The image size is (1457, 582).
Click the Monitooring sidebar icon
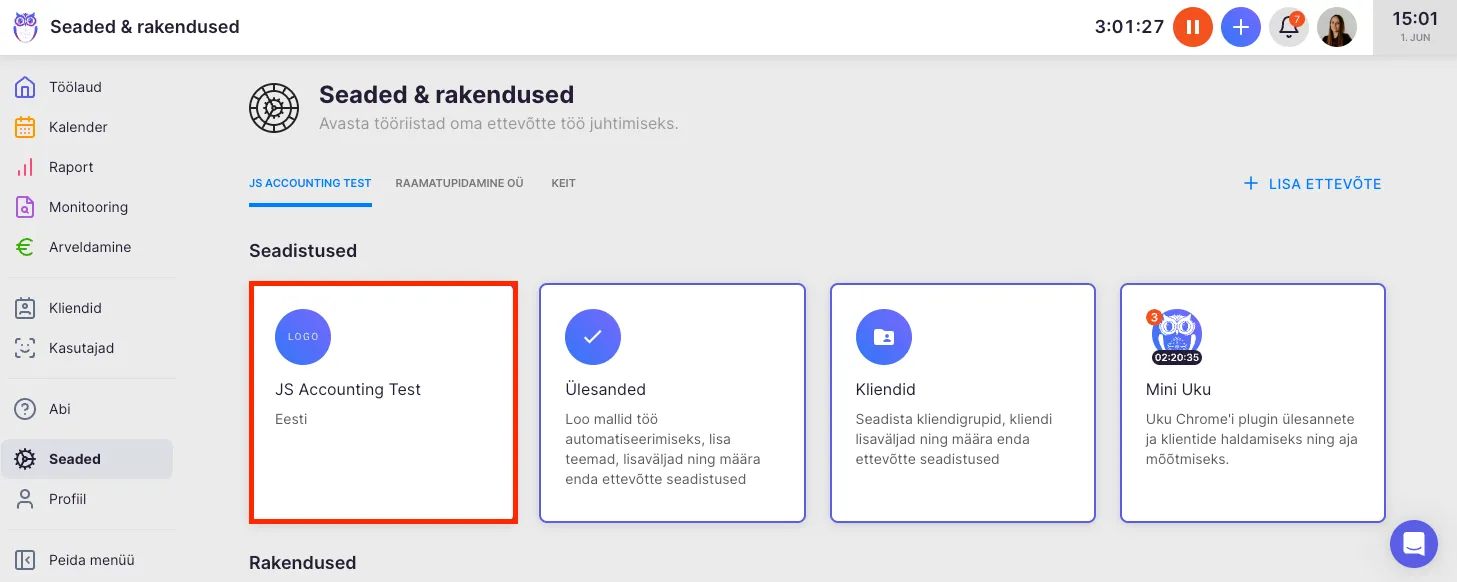click(x=25, y=207)
